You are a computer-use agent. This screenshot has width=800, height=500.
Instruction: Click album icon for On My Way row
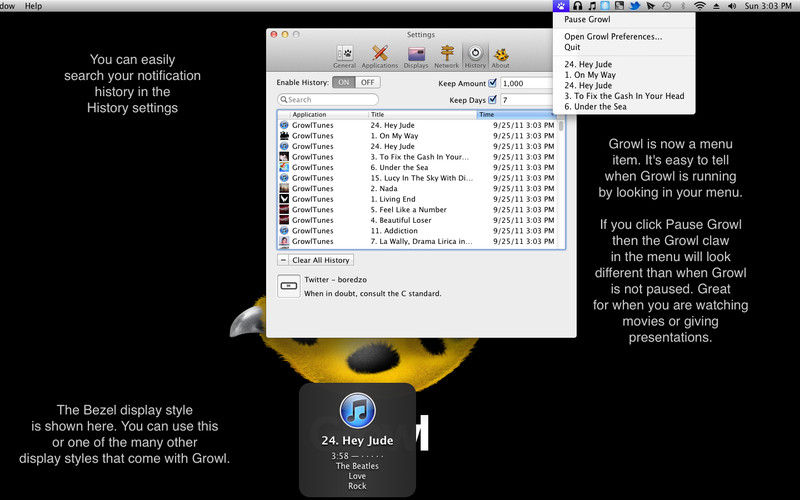284,136
